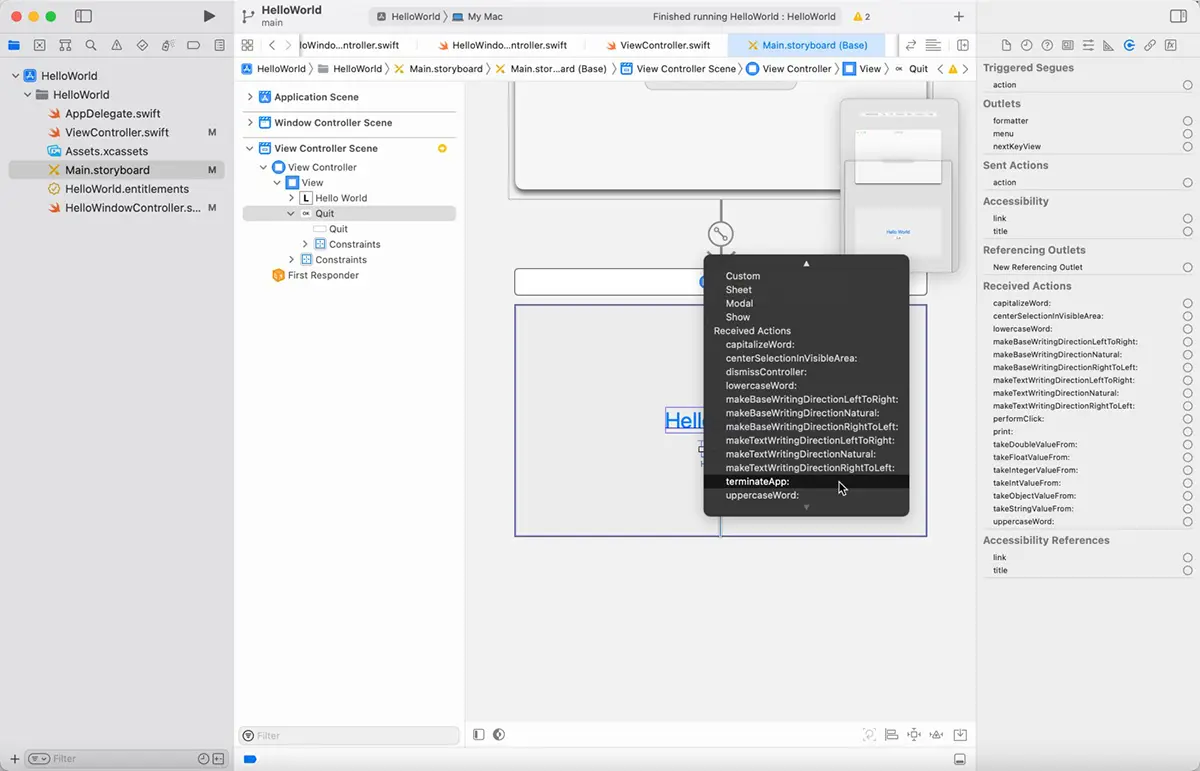Click the Embed In button
Viewport: 1200px width, 771px height.
point(960,735)
